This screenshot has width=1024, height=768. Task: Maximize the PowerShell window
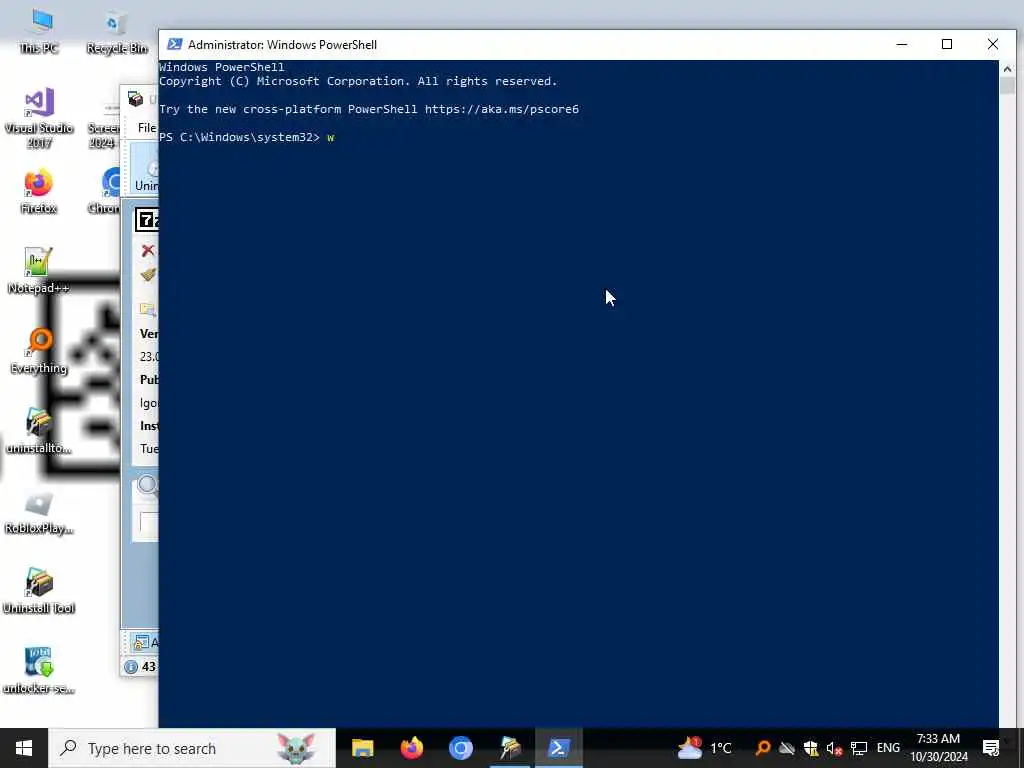click(947, 44)
